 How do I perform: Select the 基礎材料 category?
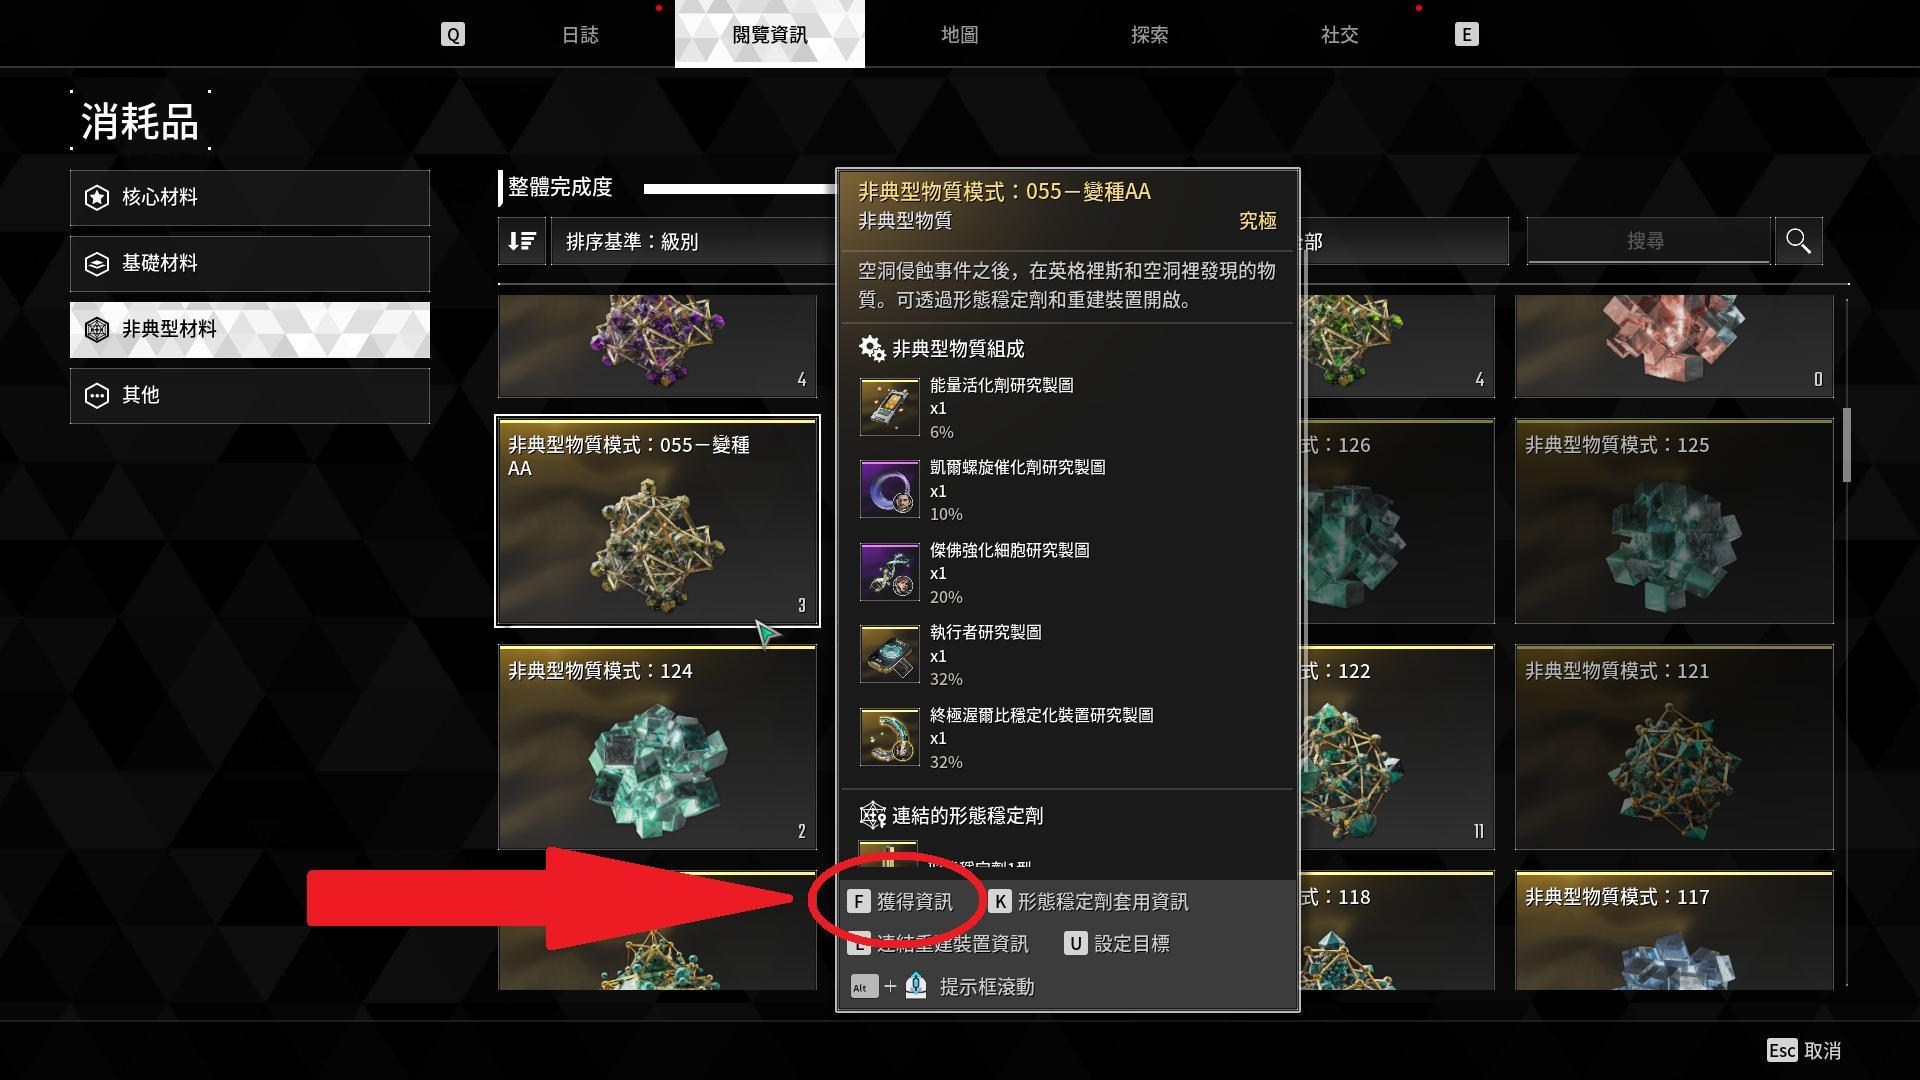250,263
